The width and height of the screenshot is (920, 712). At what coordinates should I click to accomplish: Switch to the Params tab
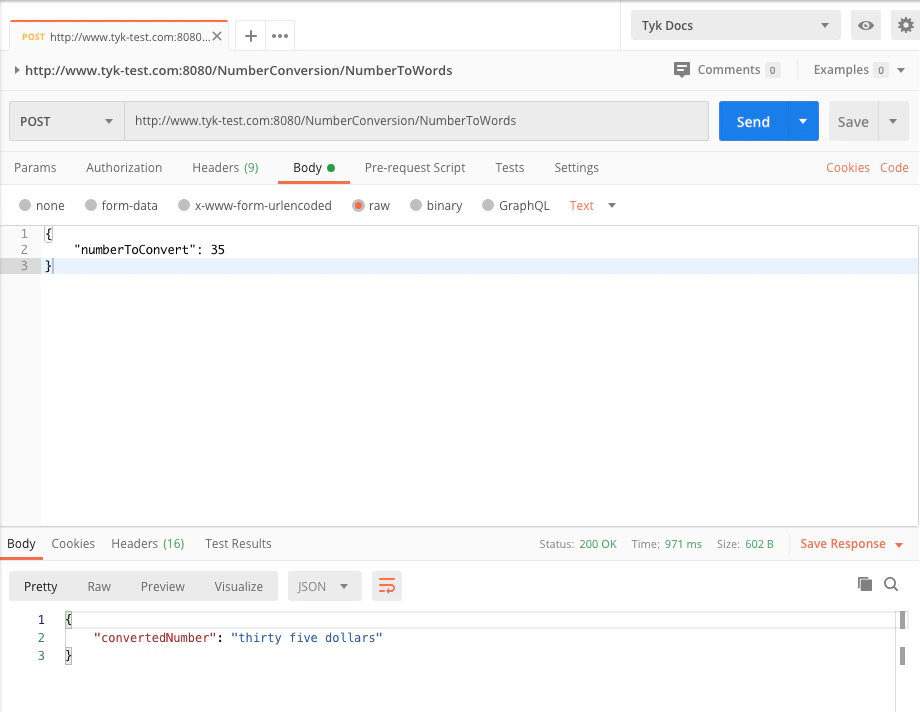(x=35, y=167)
